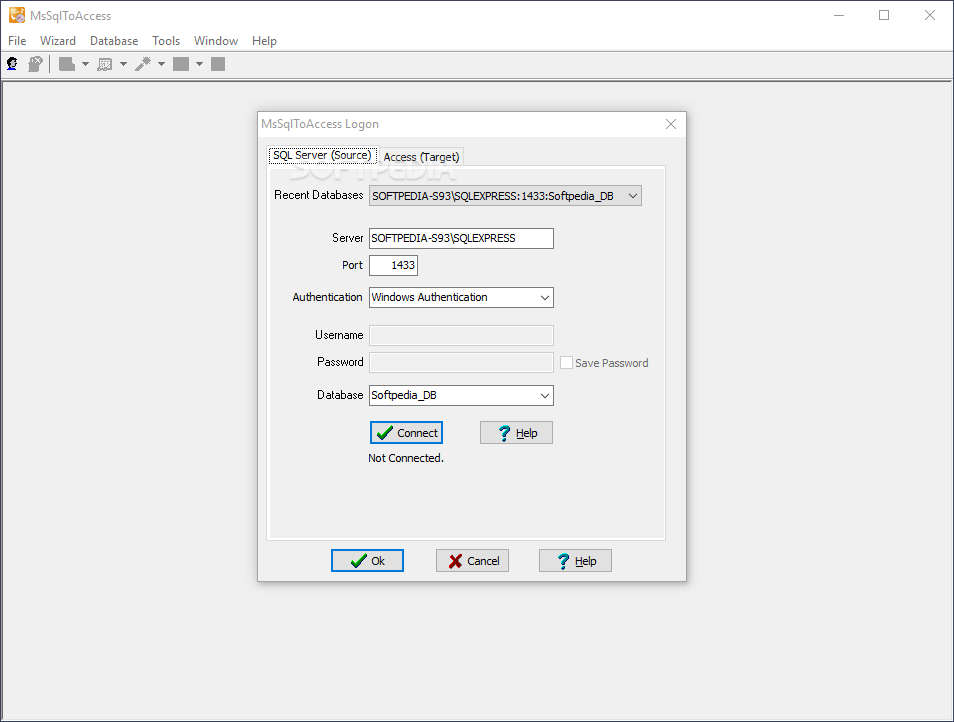954x722 pixels.
Task: Click the 'Authentication' label
Action: click(x=327, y=297)
